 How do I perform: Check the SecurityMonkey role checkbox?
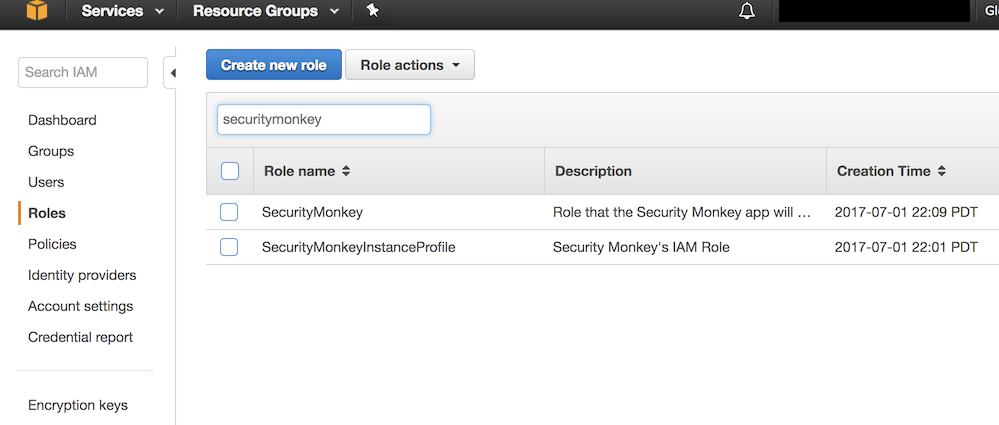(229, 212)
